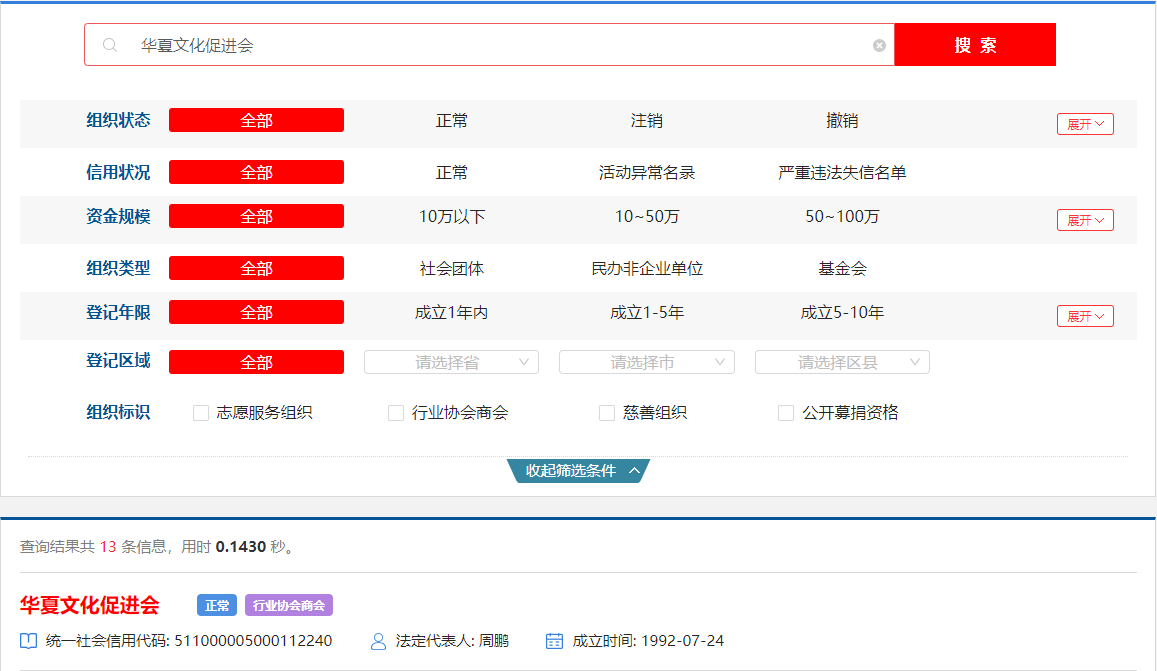The width and height of the screenshot is (1157, 671).
Task: Select 全部 for 登记区域
Action: (x=256, y=362)
